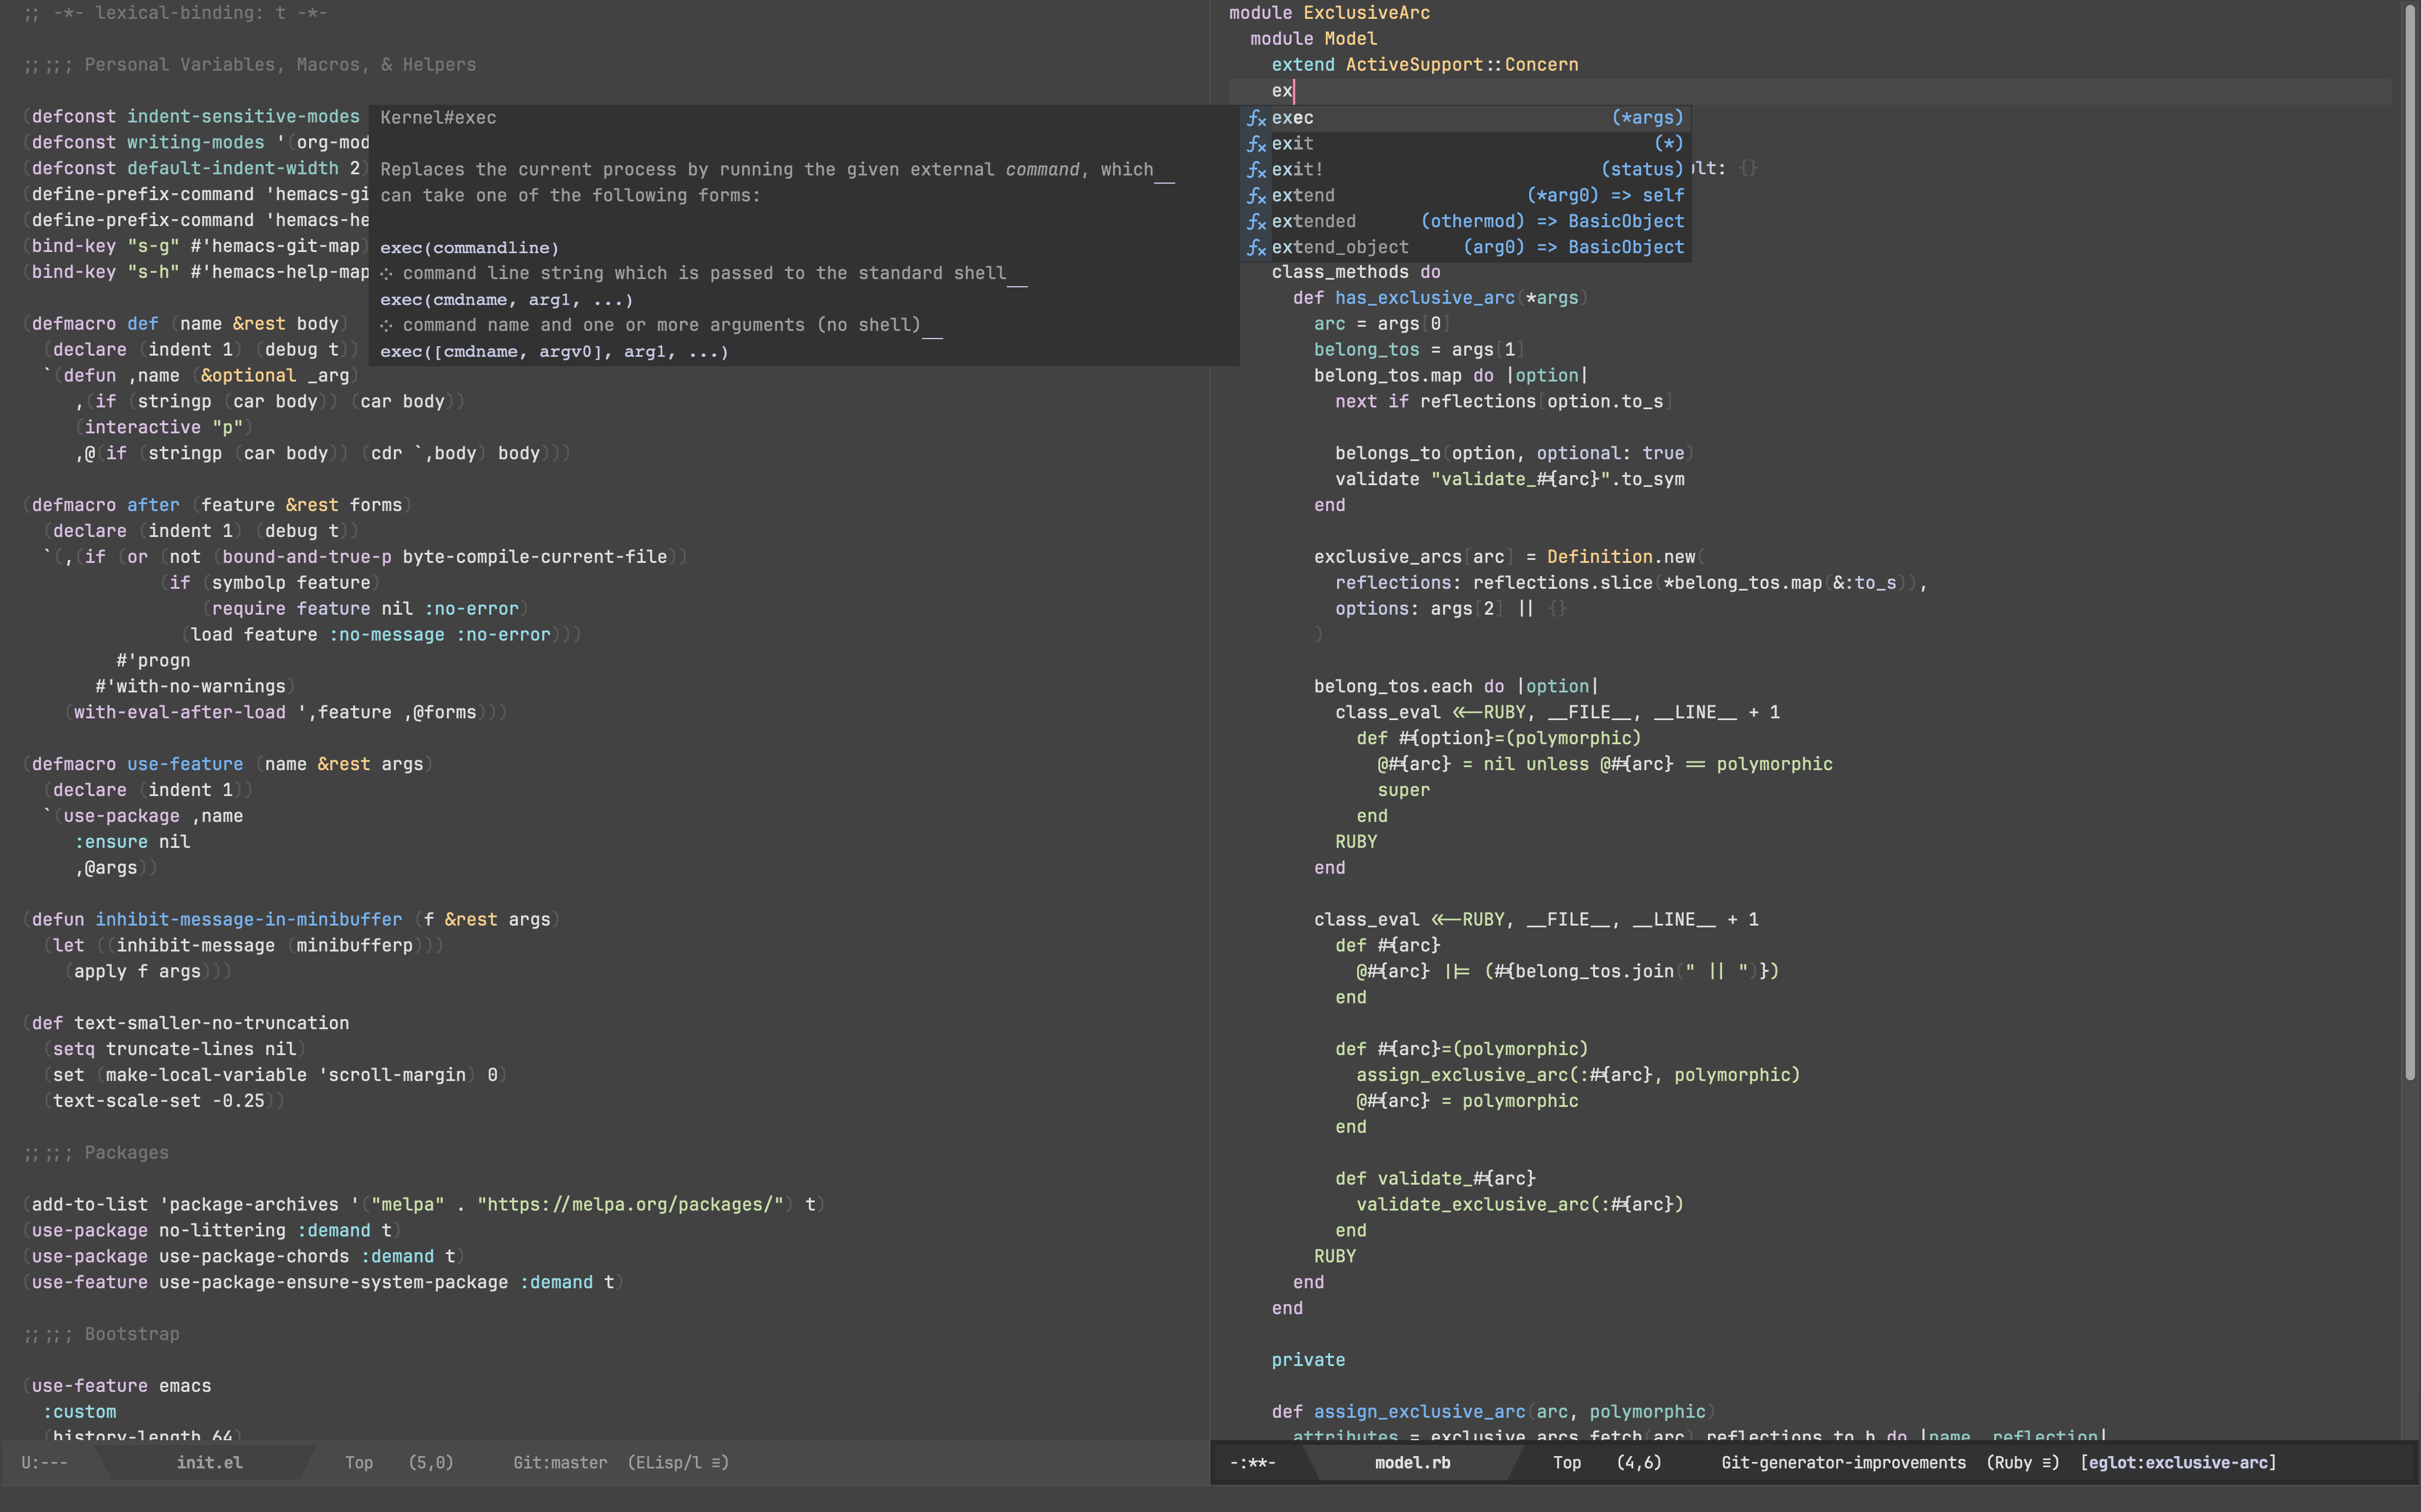Choose the extended completion candidate

pos(1314,221)
